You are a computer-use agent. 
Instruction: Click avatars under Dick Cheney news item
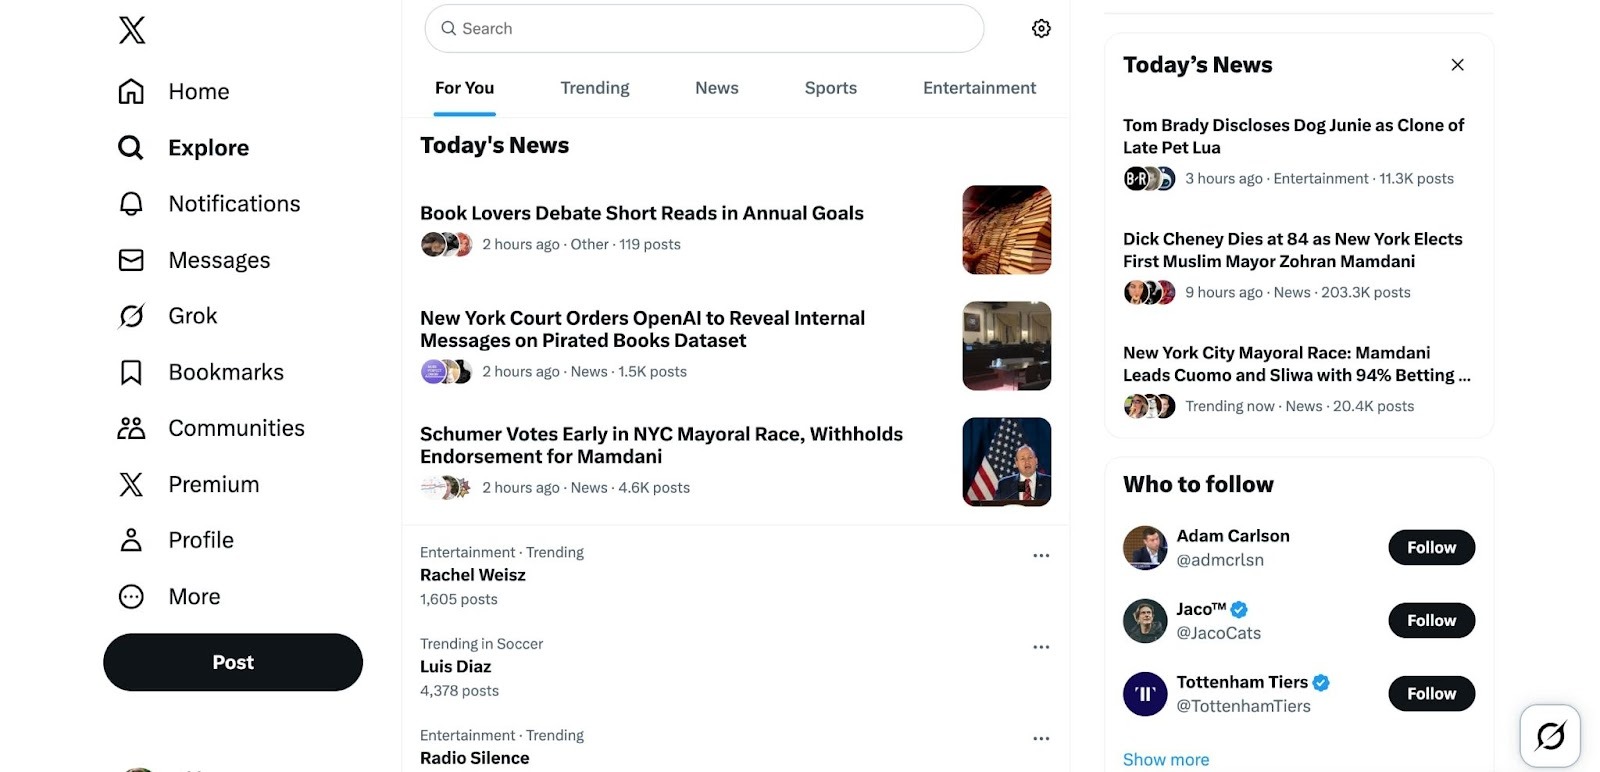tap(1149, 293)
